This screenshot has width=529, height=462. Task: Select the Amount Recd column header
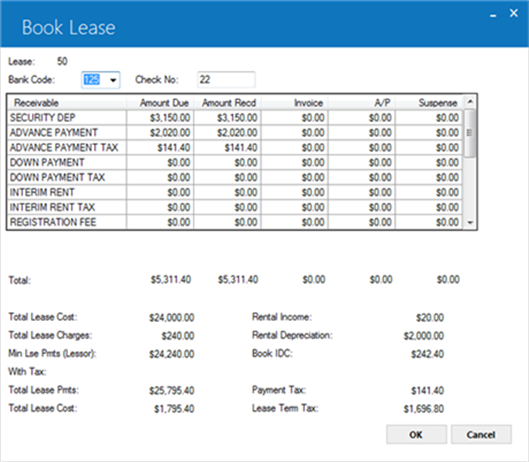(x=227, y=103)
